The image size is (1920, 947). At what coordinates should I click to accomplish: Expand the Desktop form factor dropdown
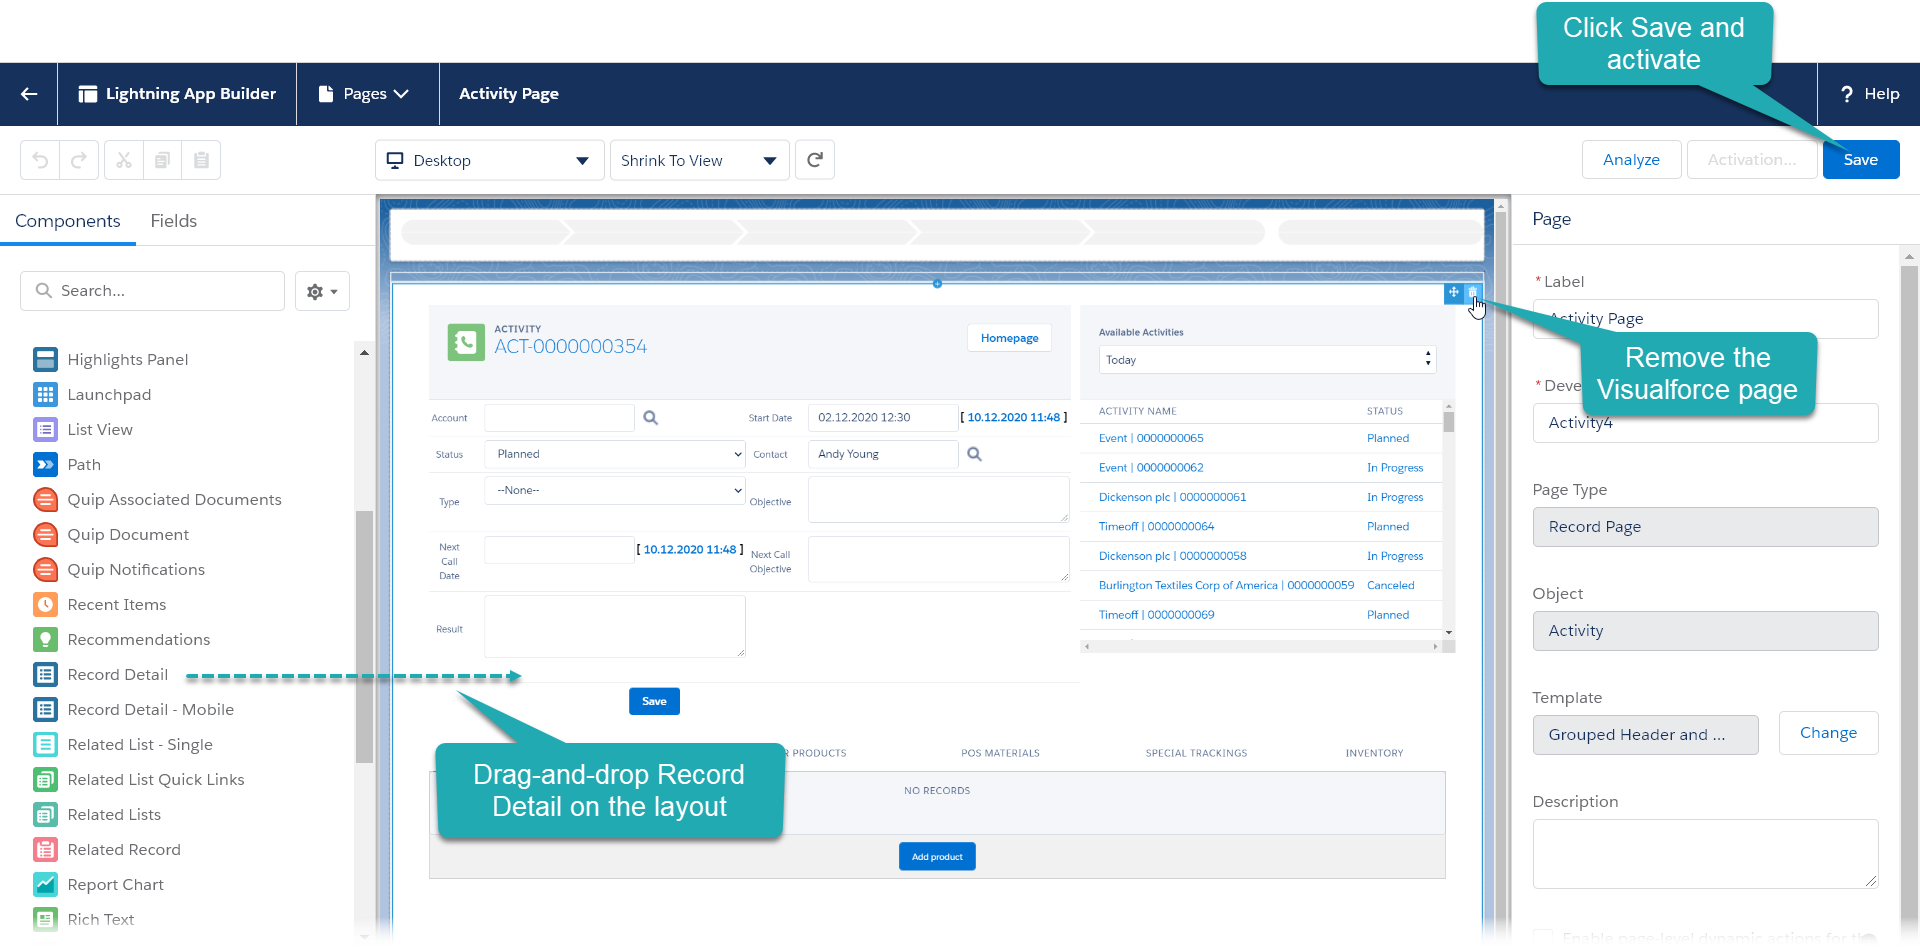[x=488, y=160]
